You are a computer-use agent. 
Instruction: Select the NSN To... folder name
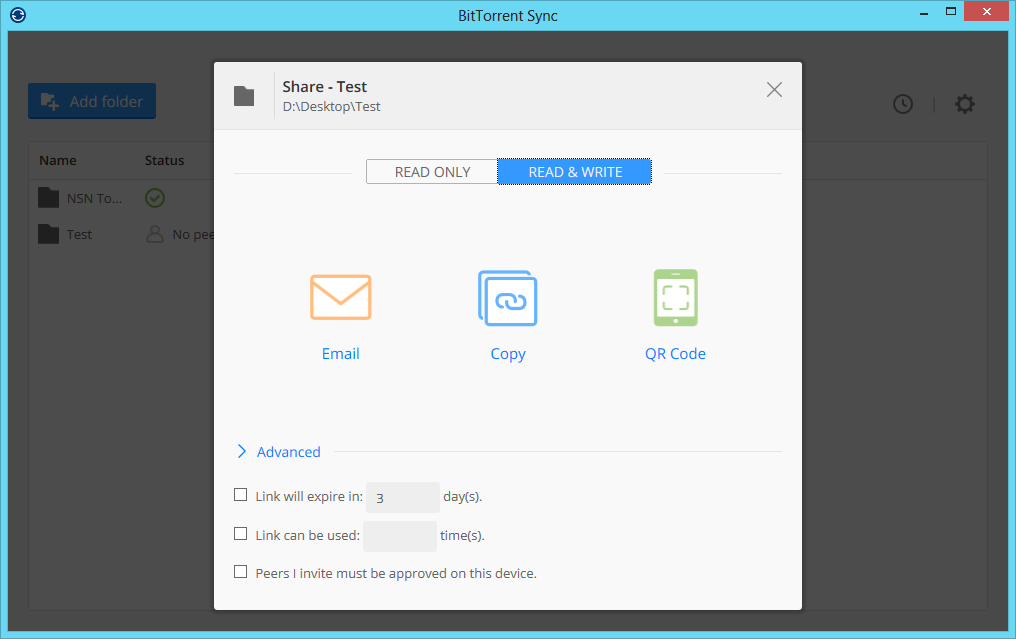[x=95, y=198]
